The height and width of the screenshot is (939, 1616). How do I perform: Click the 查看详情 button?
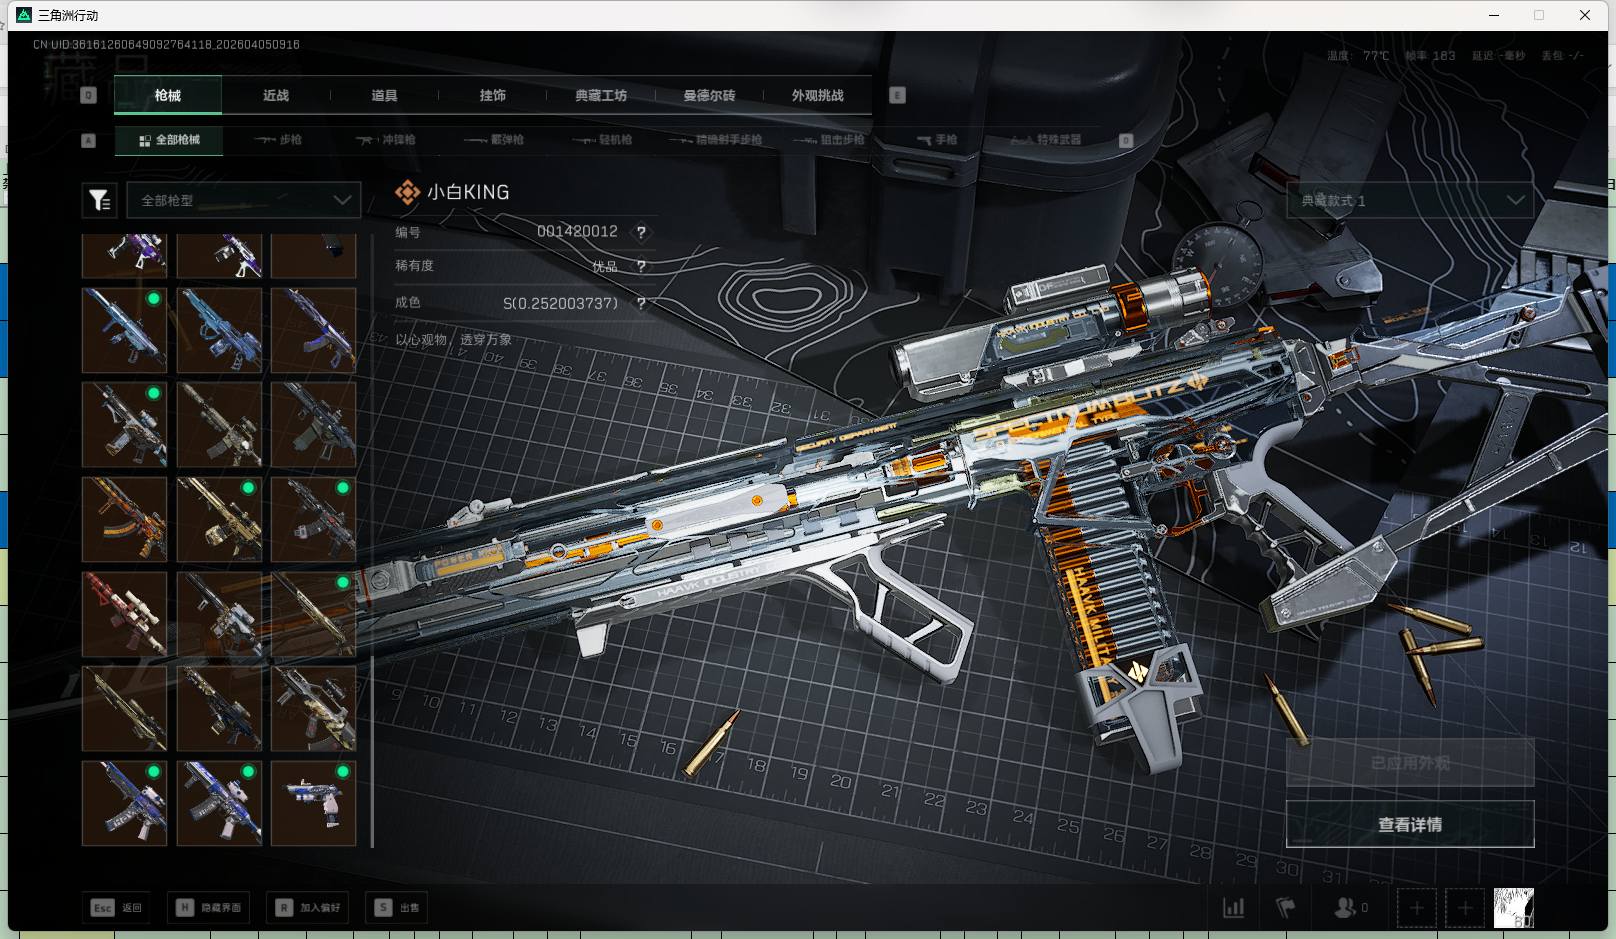click(x=1410, y=824)
